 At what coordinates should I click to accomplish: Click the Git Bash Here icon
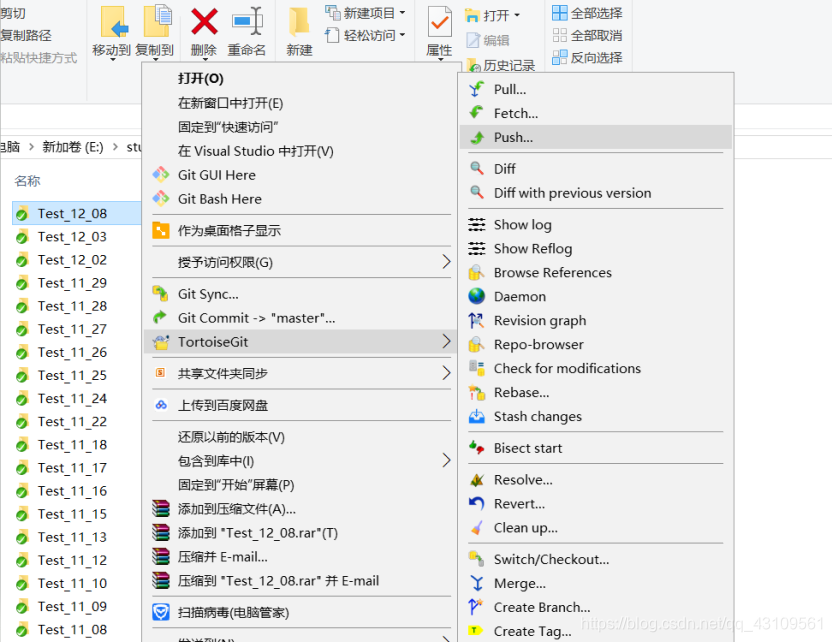click(x=161, y=198)
